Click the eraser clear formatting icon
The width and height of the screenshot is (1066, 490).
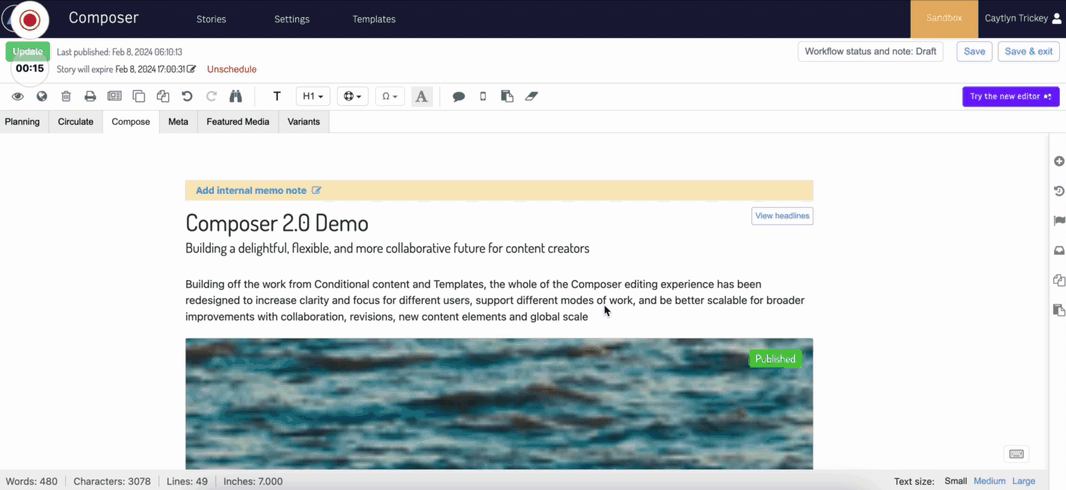click(x=532, y=97)
